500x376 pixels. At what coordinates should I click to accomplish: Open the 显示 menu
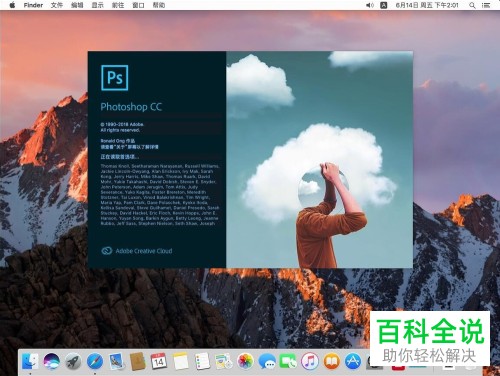97,5
